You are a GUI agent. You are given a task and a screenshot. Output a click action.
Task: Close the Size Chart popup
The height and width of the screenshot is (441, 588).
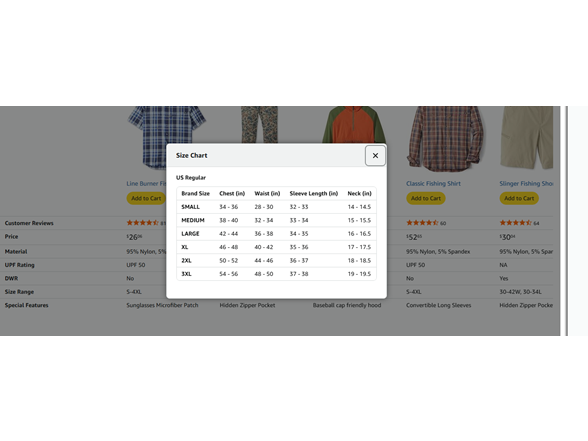[375, 156]
